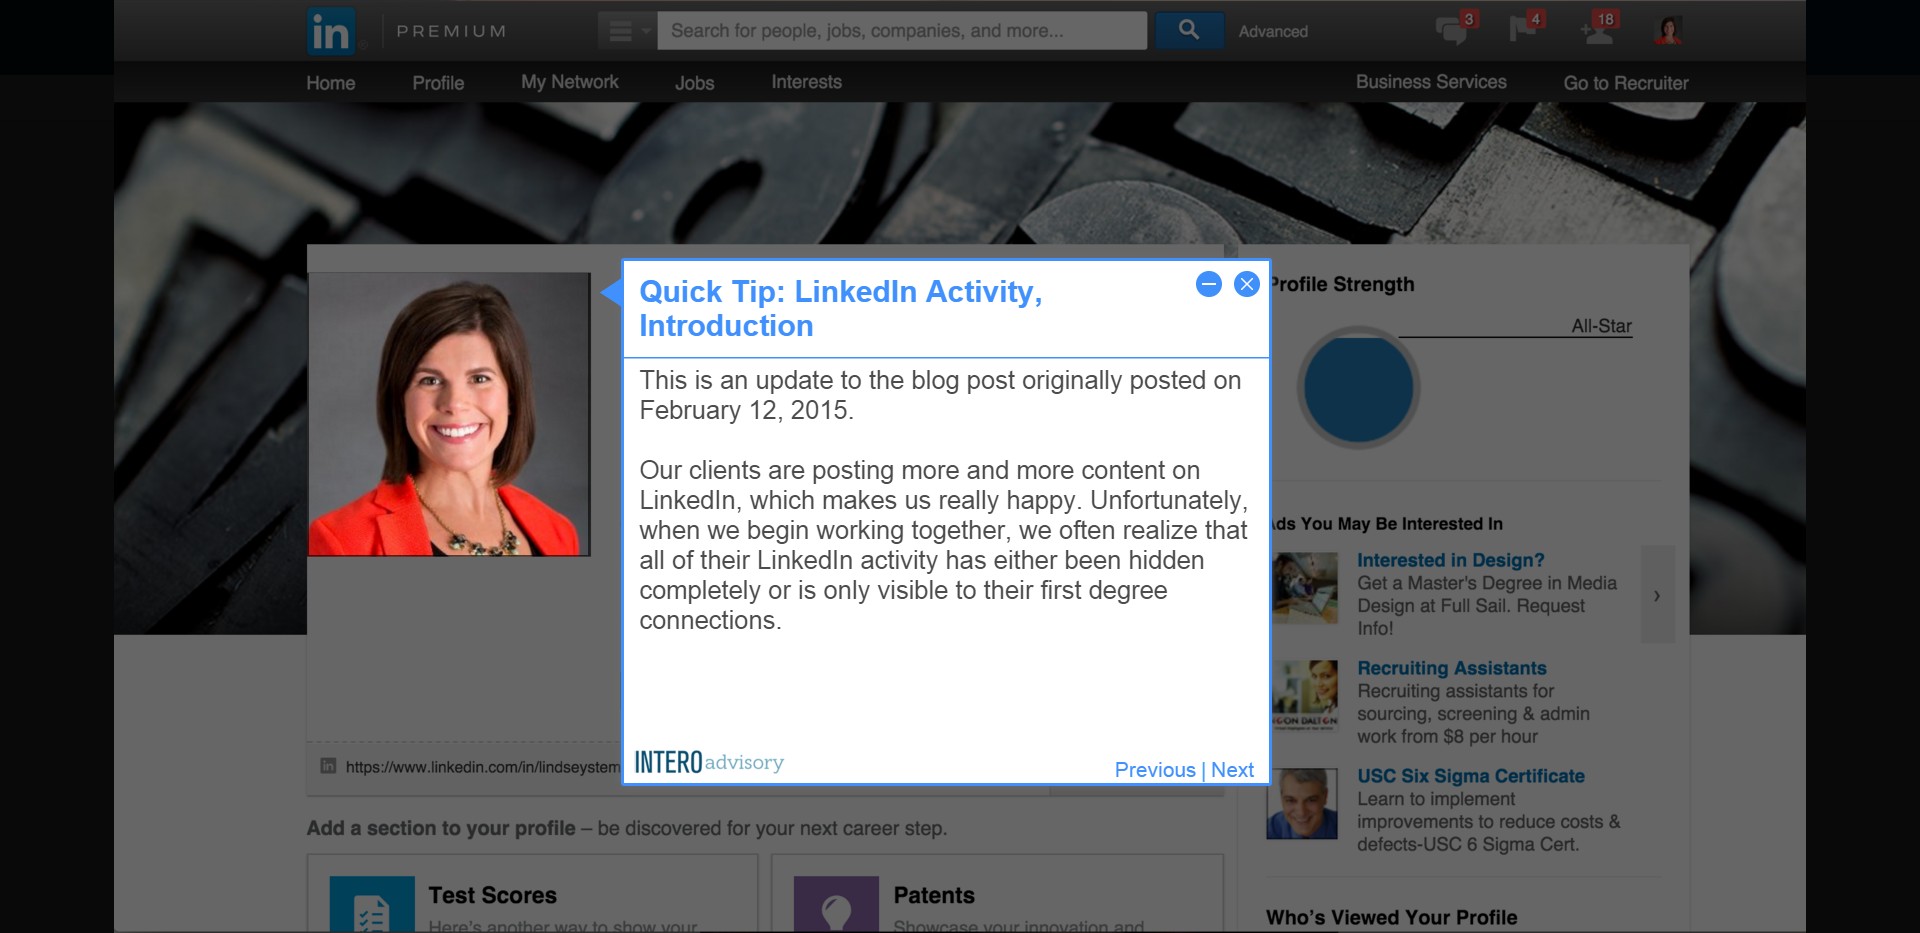Click the Previous link in the tip
This screenshot has width=1920, height=933.
1155,770
